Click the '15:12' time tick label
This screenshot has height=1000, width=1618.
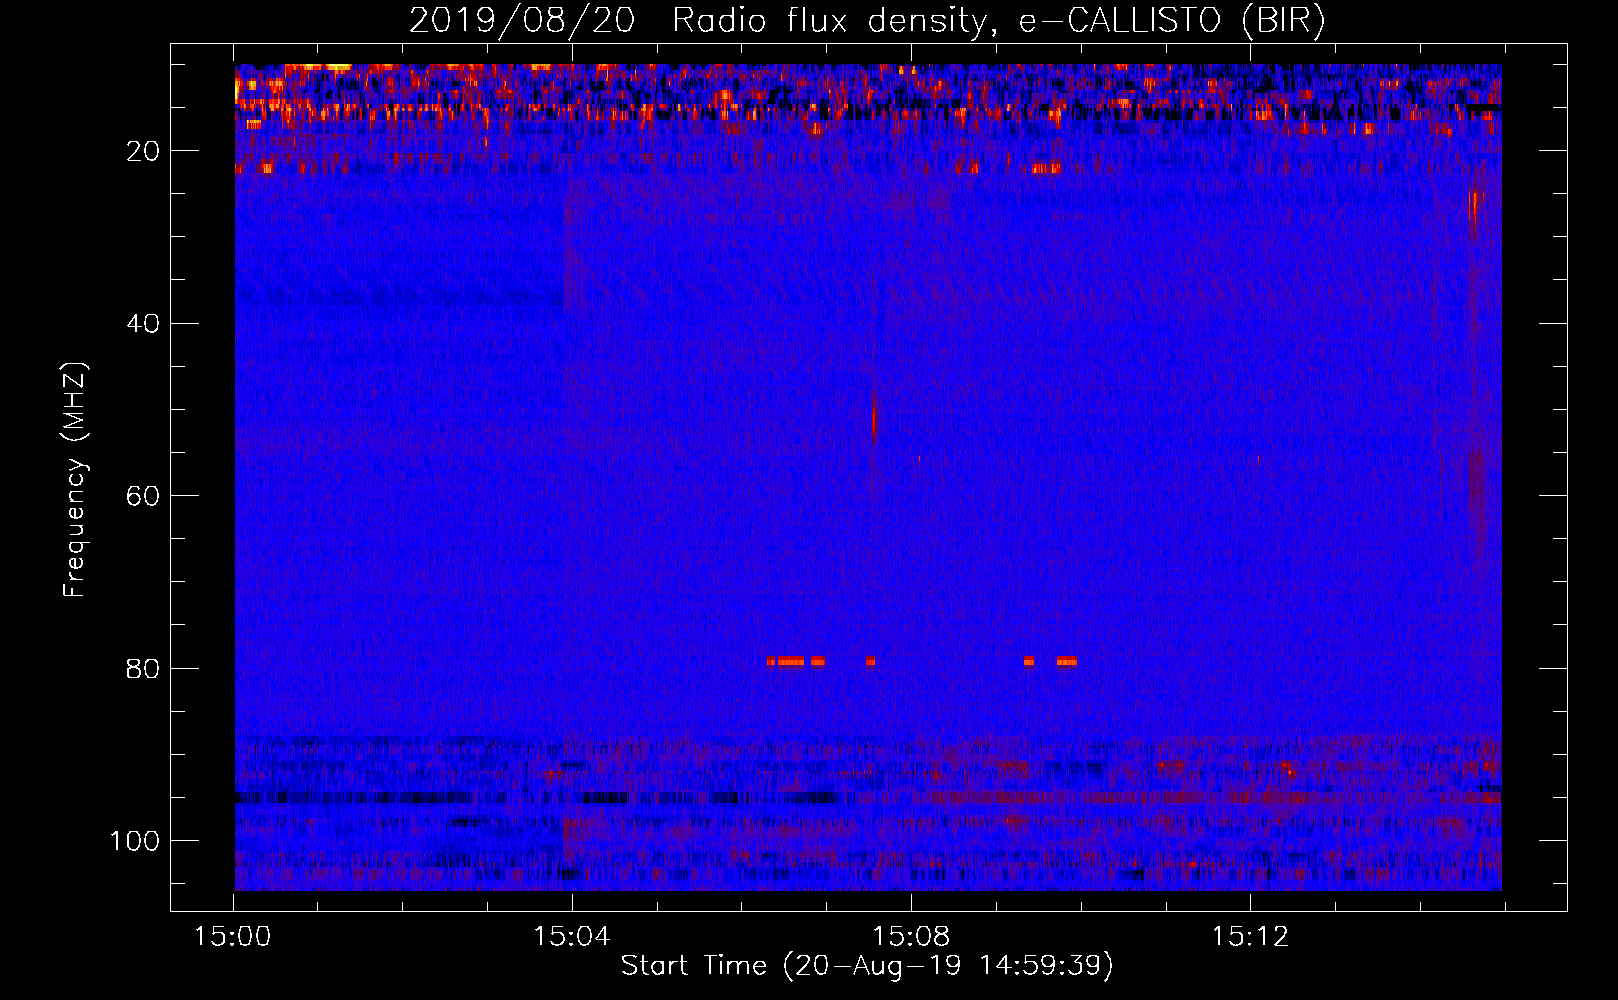pyautogui.click(x=1250, y=937)
